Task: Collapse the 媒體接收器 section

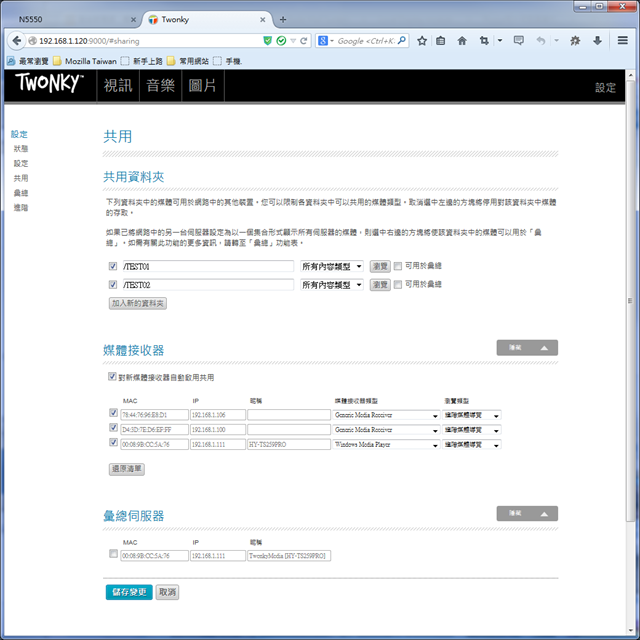Action: click(x=527, y=348)
